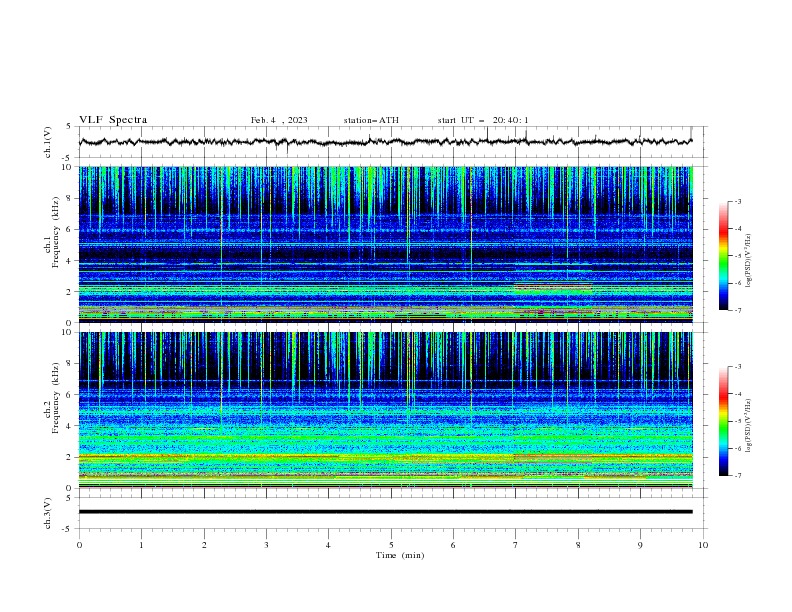Click the time axis tick label "1"
792x612 pixels.
(x=141, y=545)
